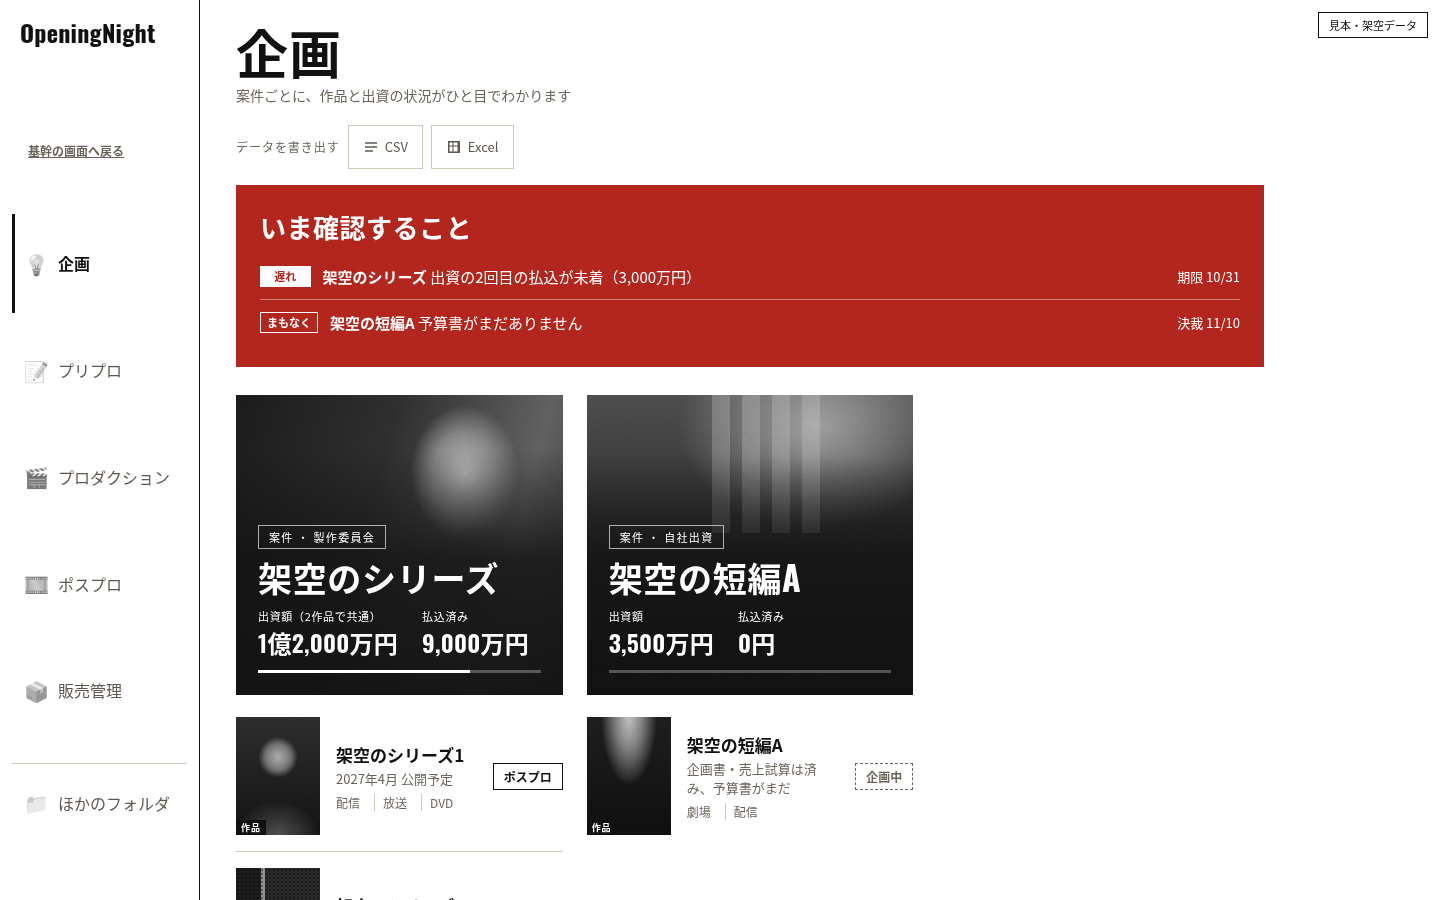Click the 1億2,000万円 investment amount

tap(328, 644)
